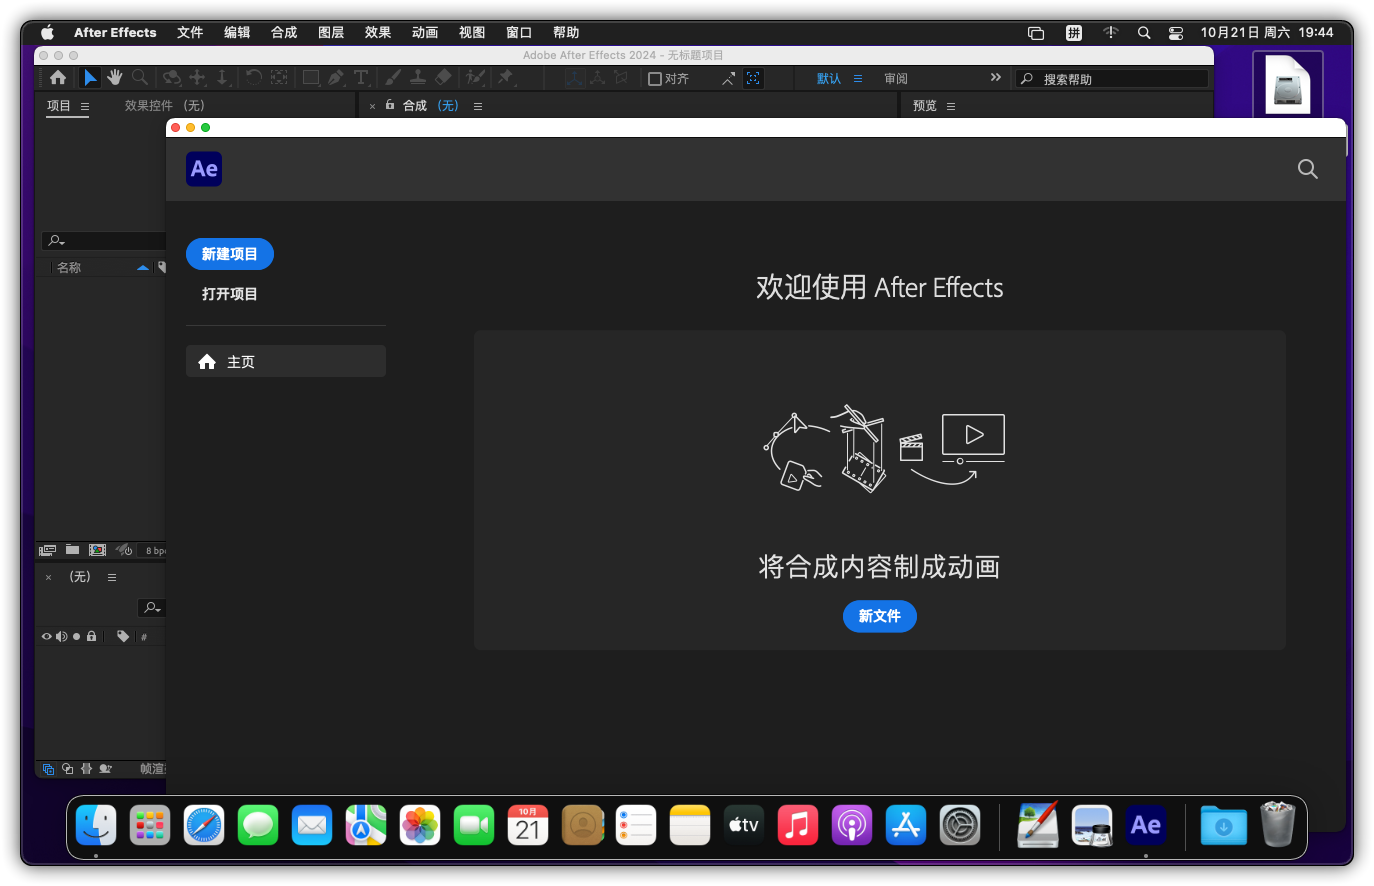Toggle the audio speaker column in timeline
Viewport: 1374px width, 886px height.
[61, 636]
